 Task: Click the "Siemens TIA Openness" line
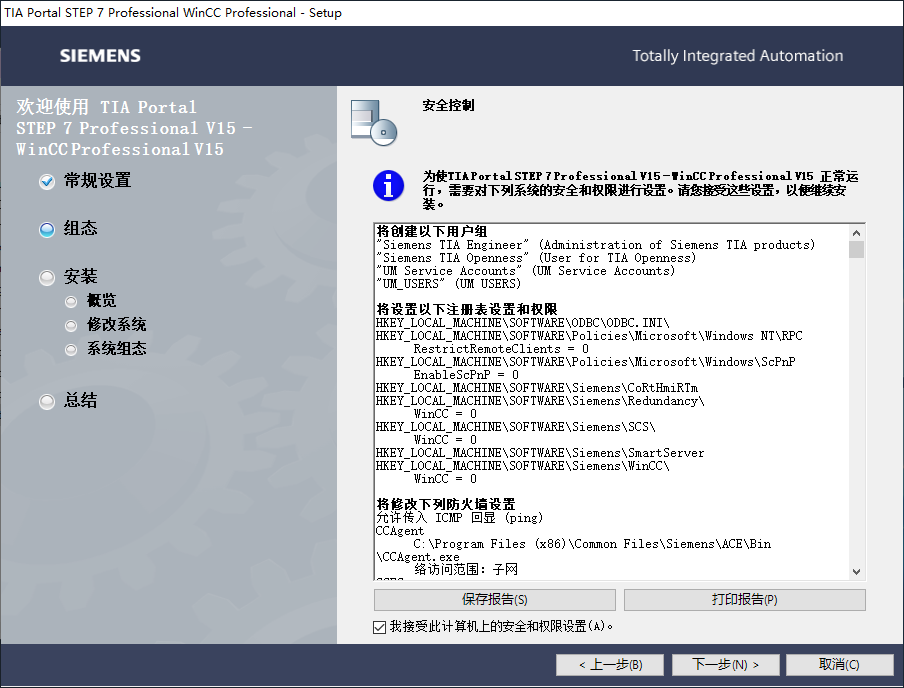pos(536,258)
